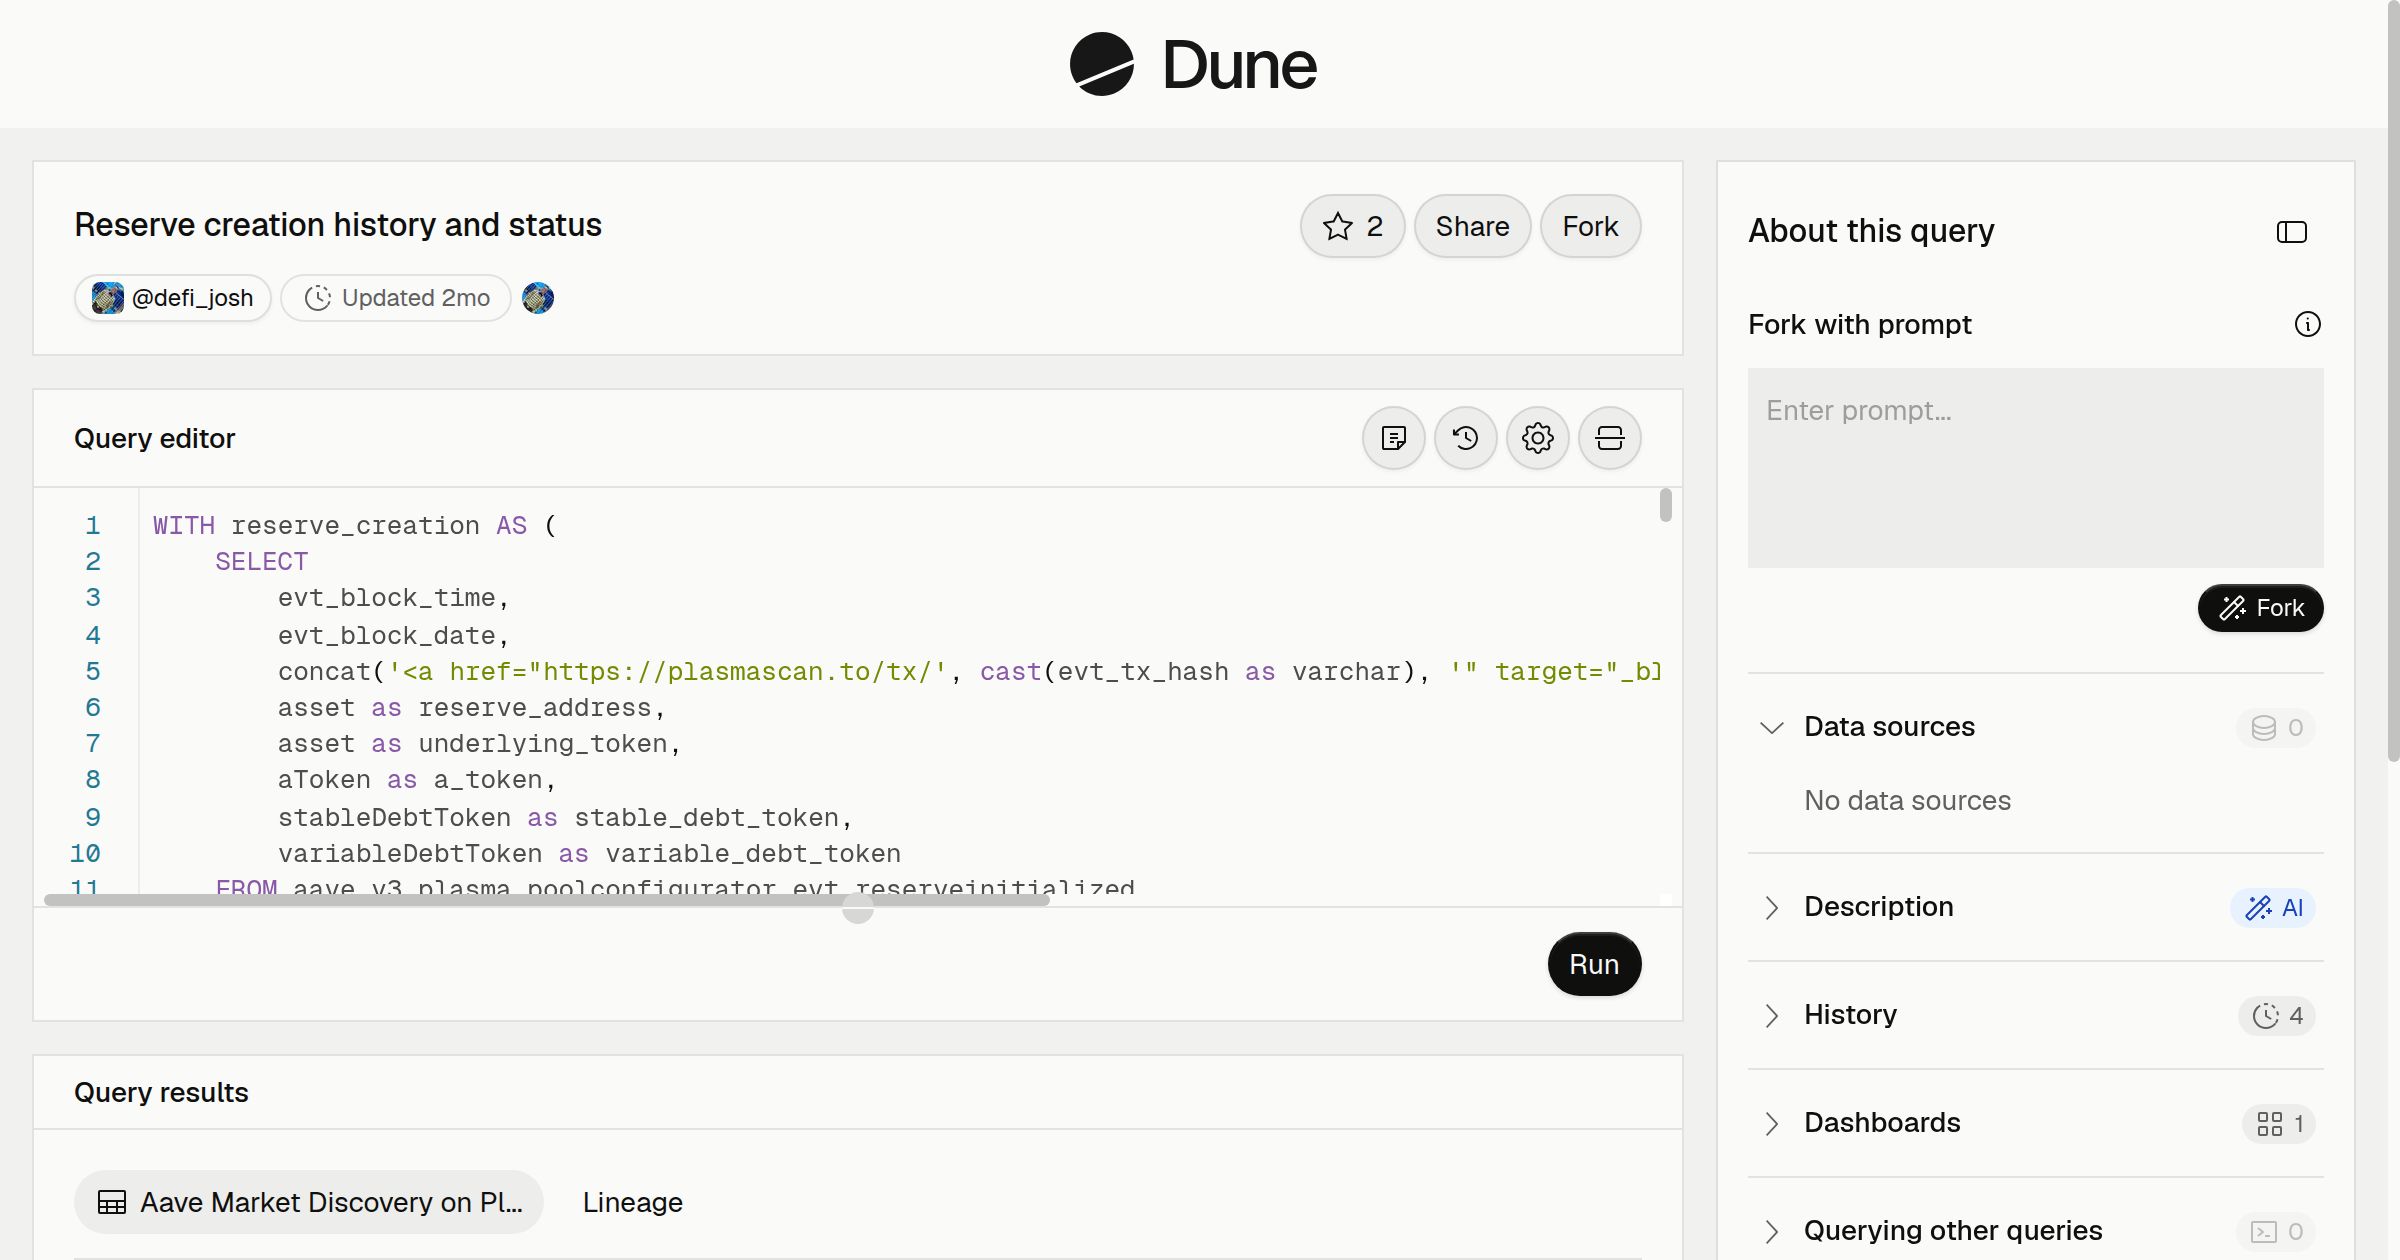Click the query title text
This screenshot has height=1260, width=2400.
pyautogui.click(x=338, y=225)
